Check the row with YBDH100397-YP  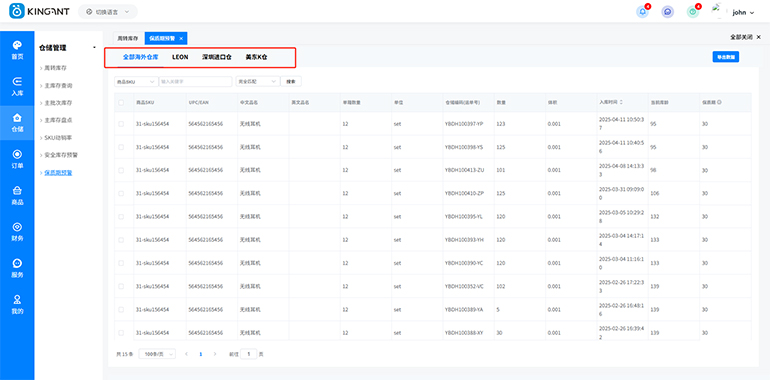click(x=121, y=124)
